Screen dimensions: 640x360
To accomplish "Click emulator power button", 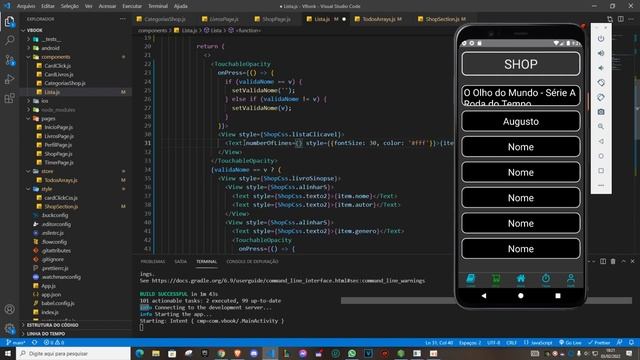I will click(601, 39).
